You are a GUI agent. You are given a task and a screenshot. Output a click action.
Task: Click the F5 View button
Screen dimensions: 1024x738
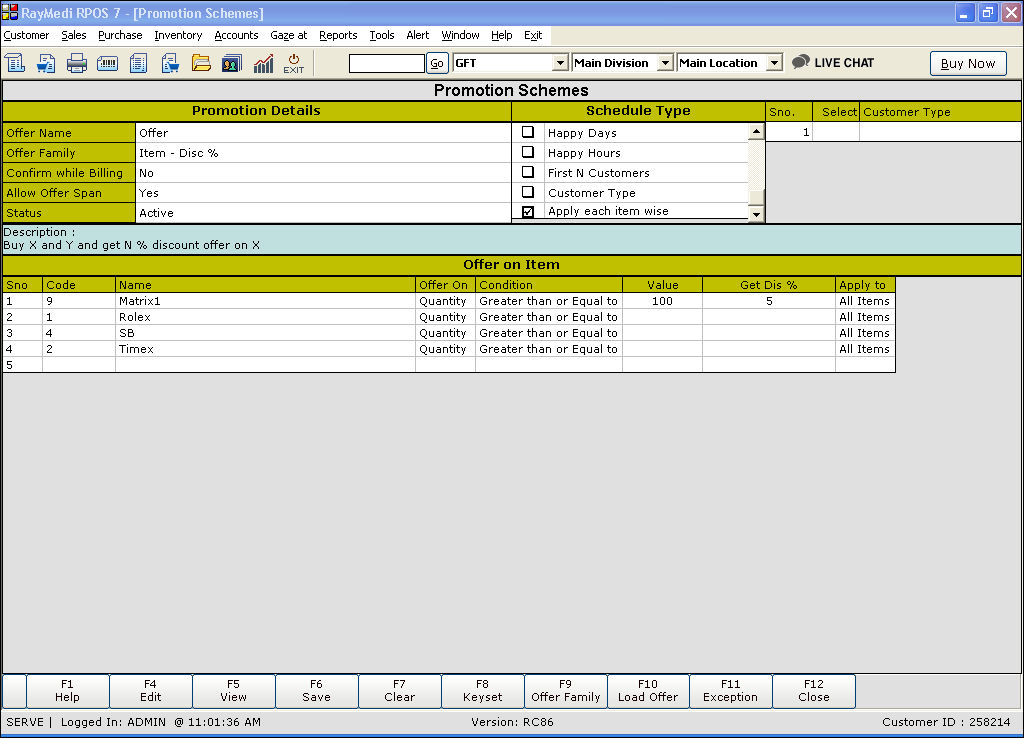(x=233, y=691)
